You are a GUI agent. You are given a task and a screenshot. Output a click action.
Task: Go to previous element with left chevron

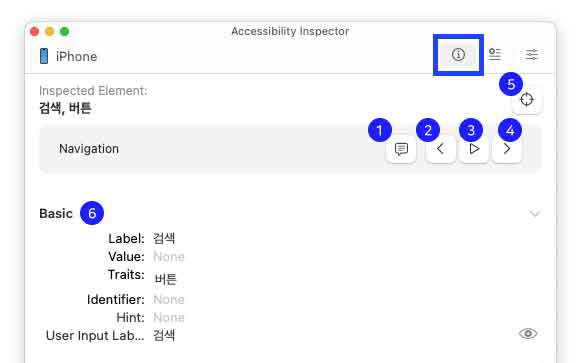[440, 149]
